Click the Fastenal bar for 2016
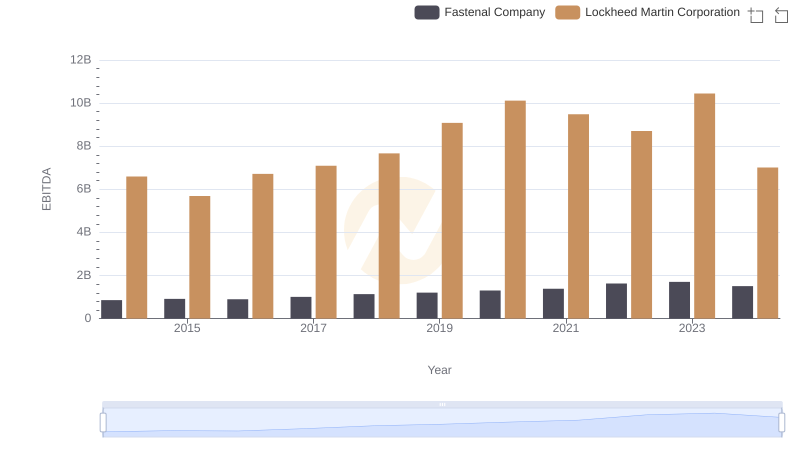 (238, 309)
